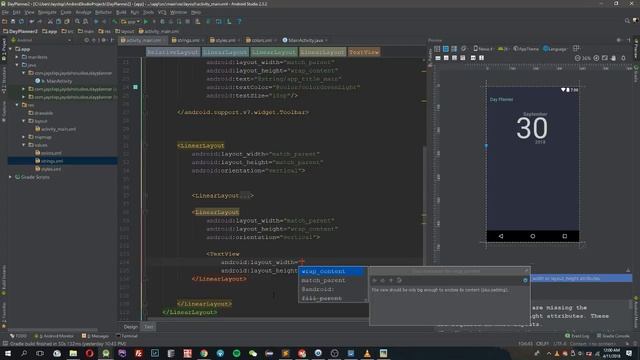Screen dimensions: 640x360
Task: Open the AppTheme selector in Preview
Action: click(526, 49)
